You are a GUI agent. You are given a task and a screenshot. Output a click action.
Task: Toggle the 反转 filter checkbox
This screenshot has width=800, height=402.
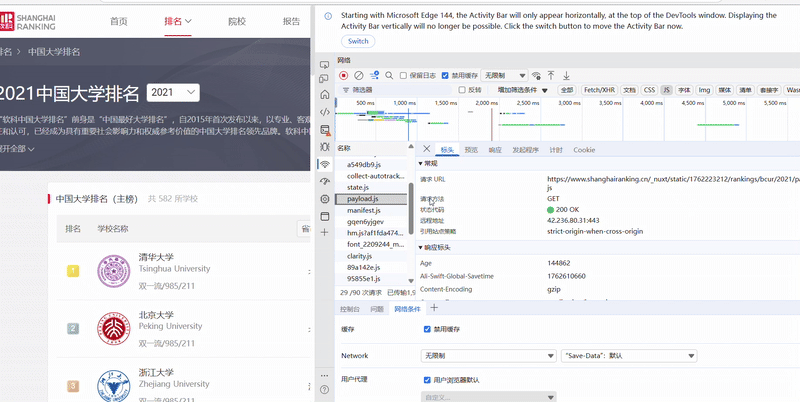point(462,90)
